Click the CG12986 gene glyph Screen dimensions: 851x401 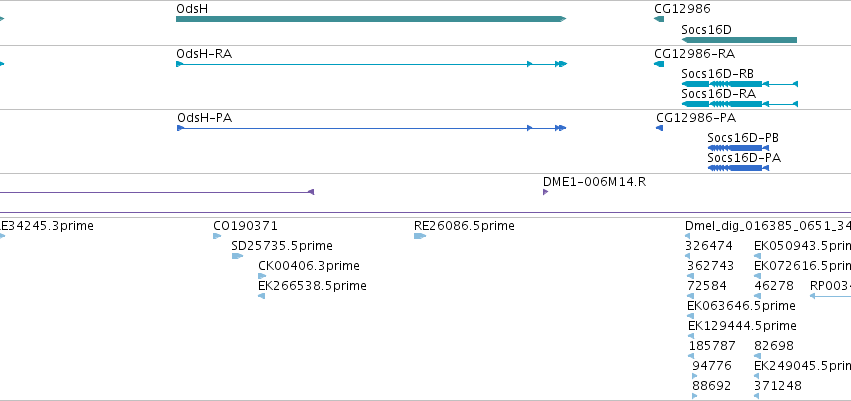[x=659, y=19]
